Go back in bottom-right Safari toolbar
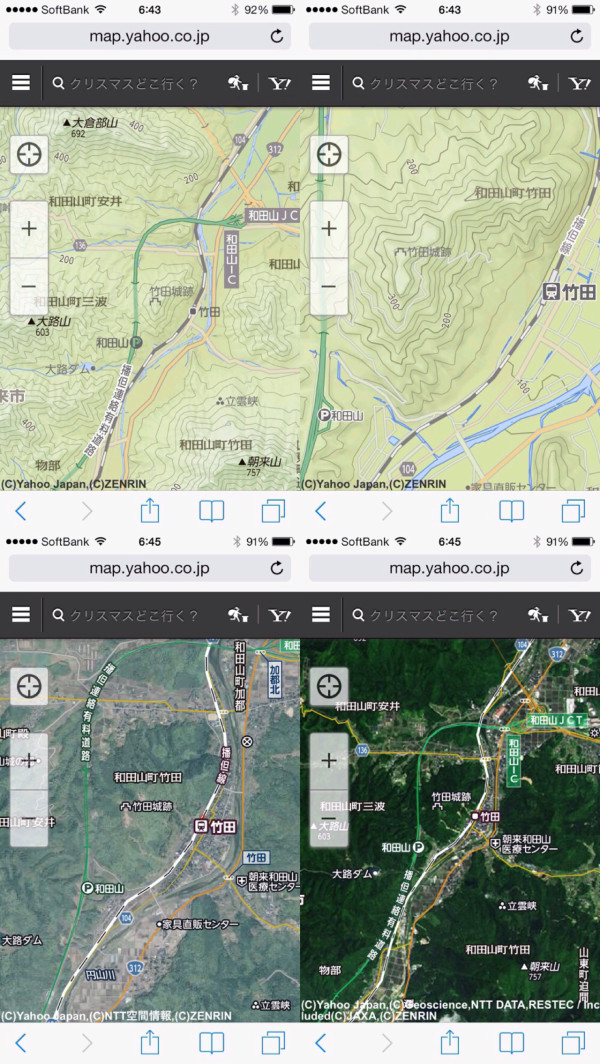The image size is (600, 1064). pos(320,1043)
